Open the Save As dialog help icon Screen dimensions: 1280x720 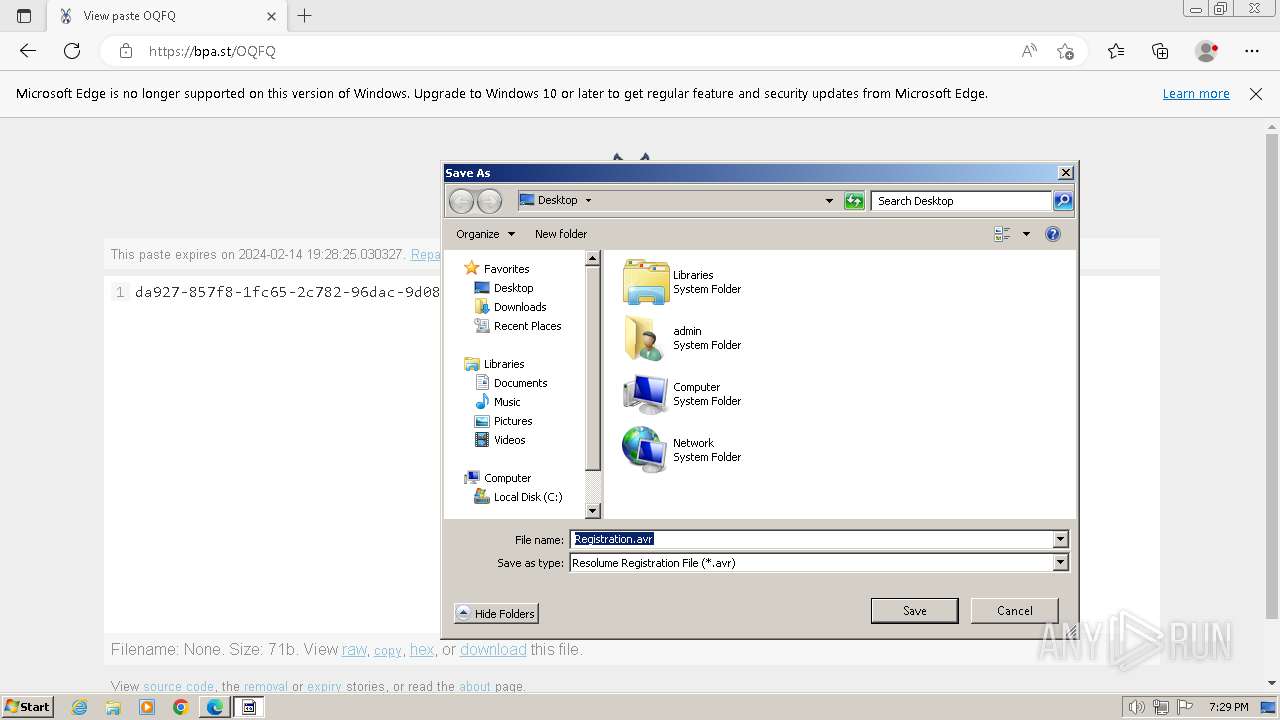[1053, 234]
